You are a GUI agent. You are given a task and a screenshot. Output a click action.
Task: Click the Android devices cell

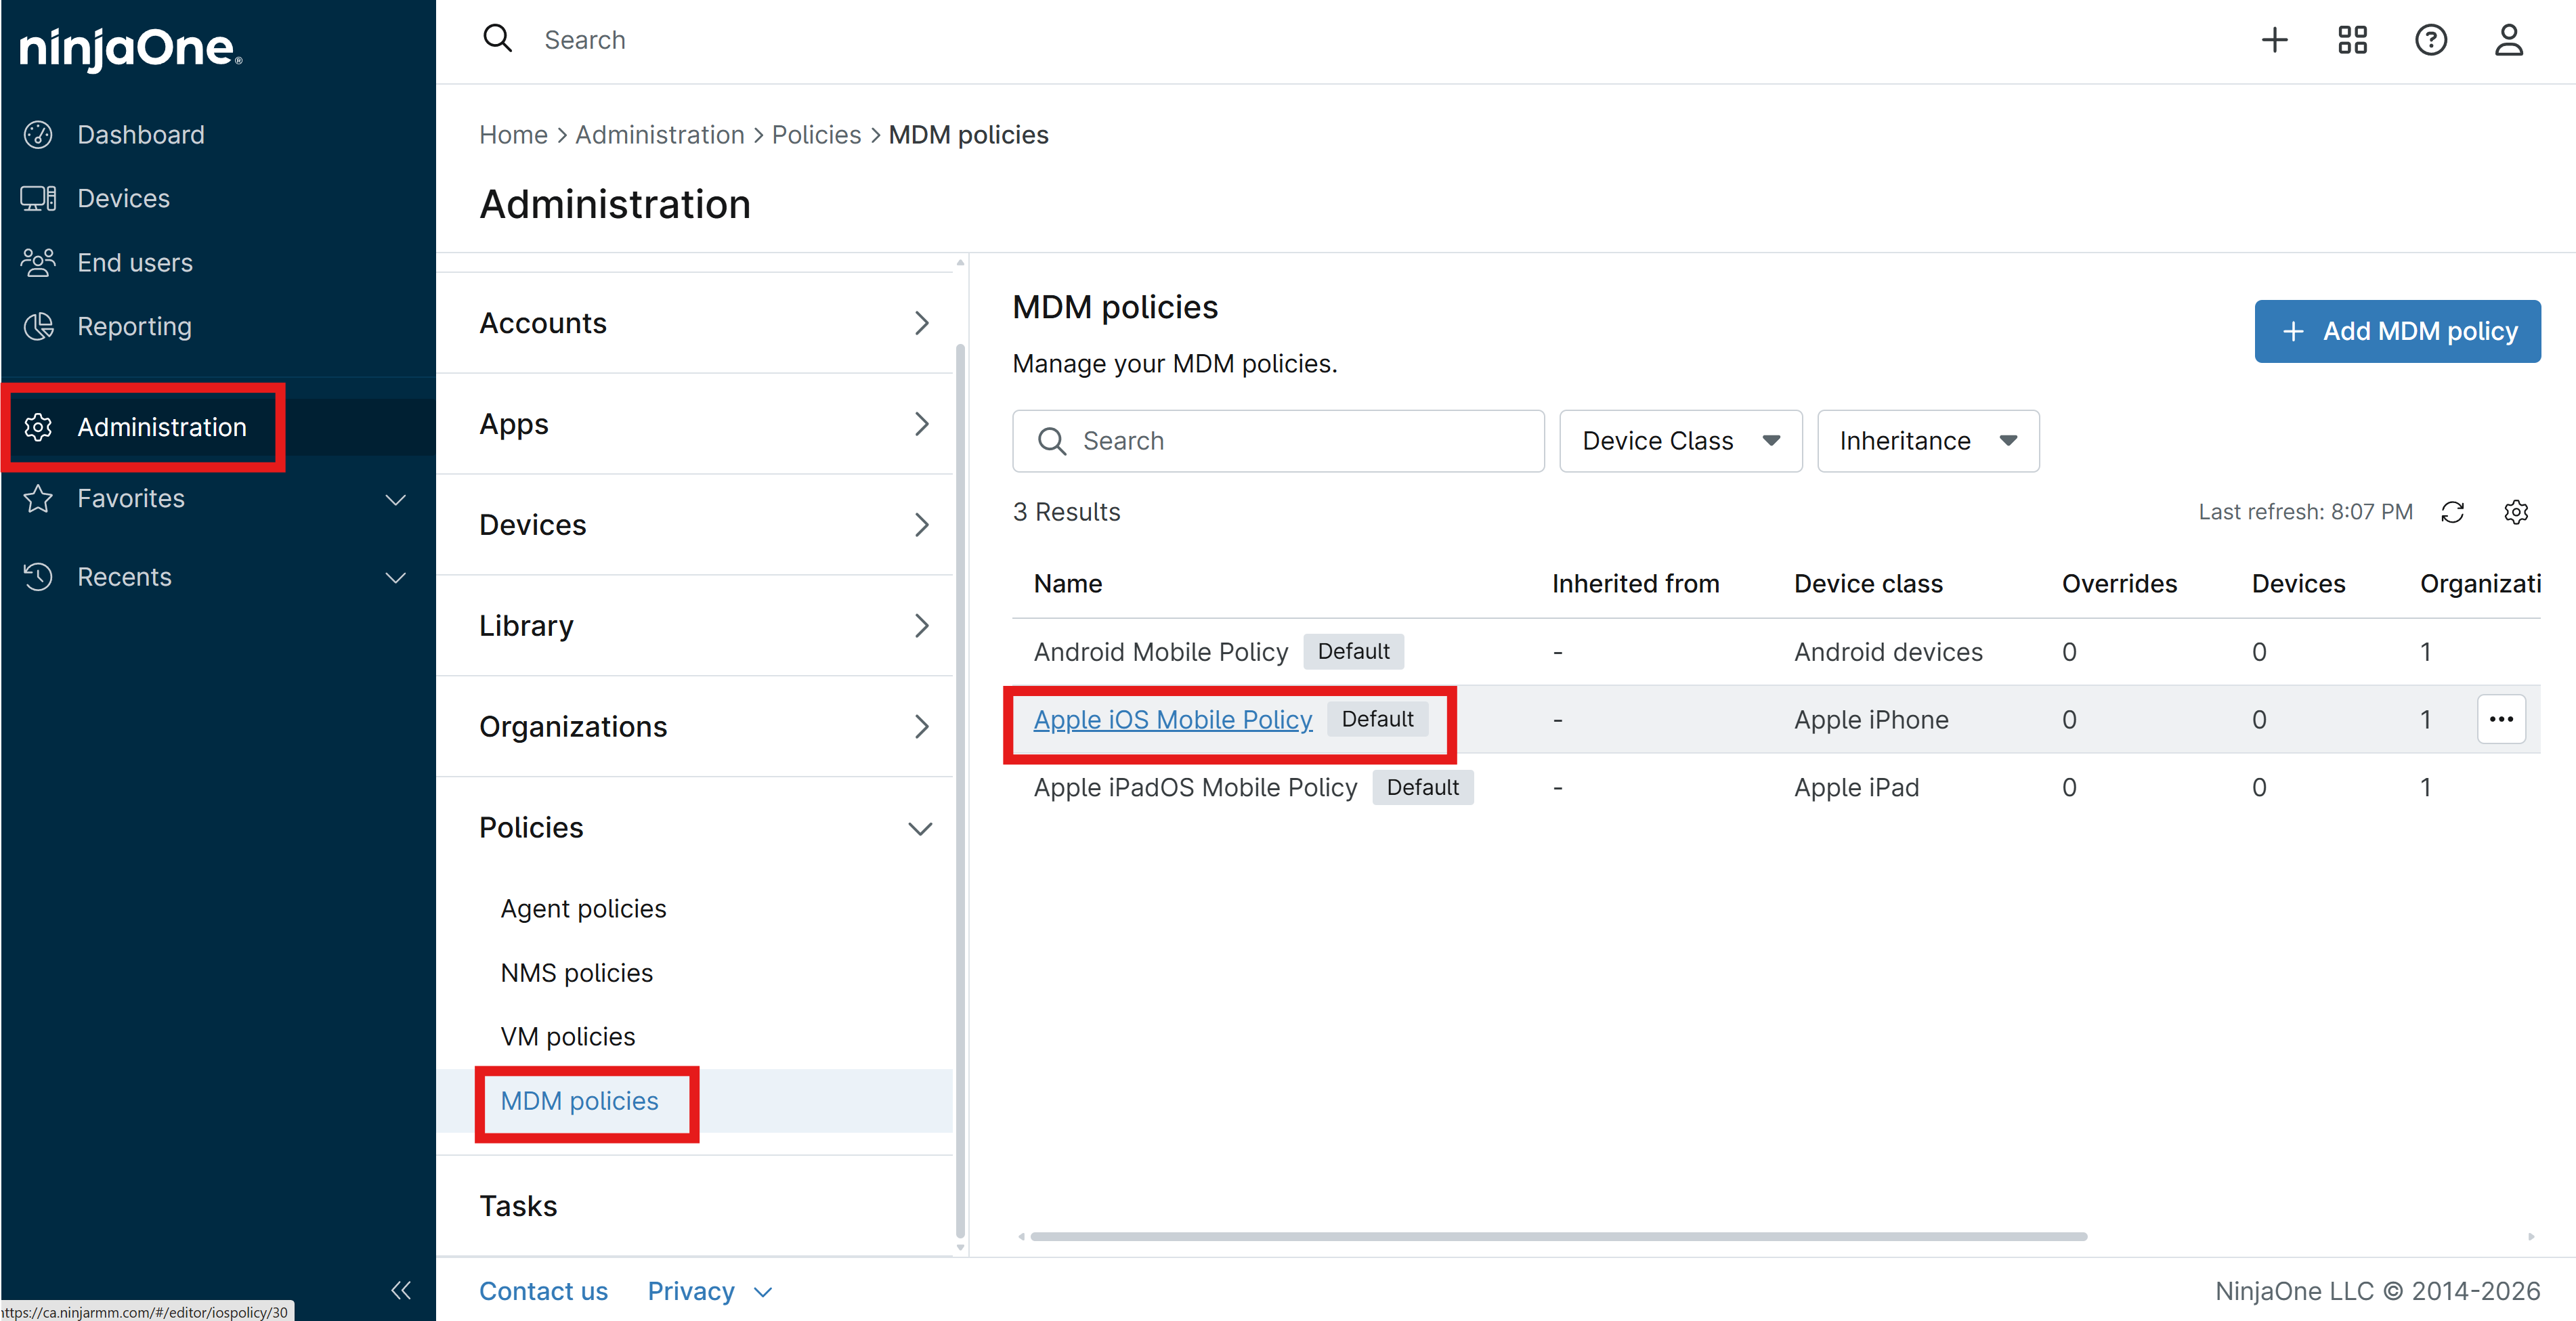click(x=1888, y=652)
